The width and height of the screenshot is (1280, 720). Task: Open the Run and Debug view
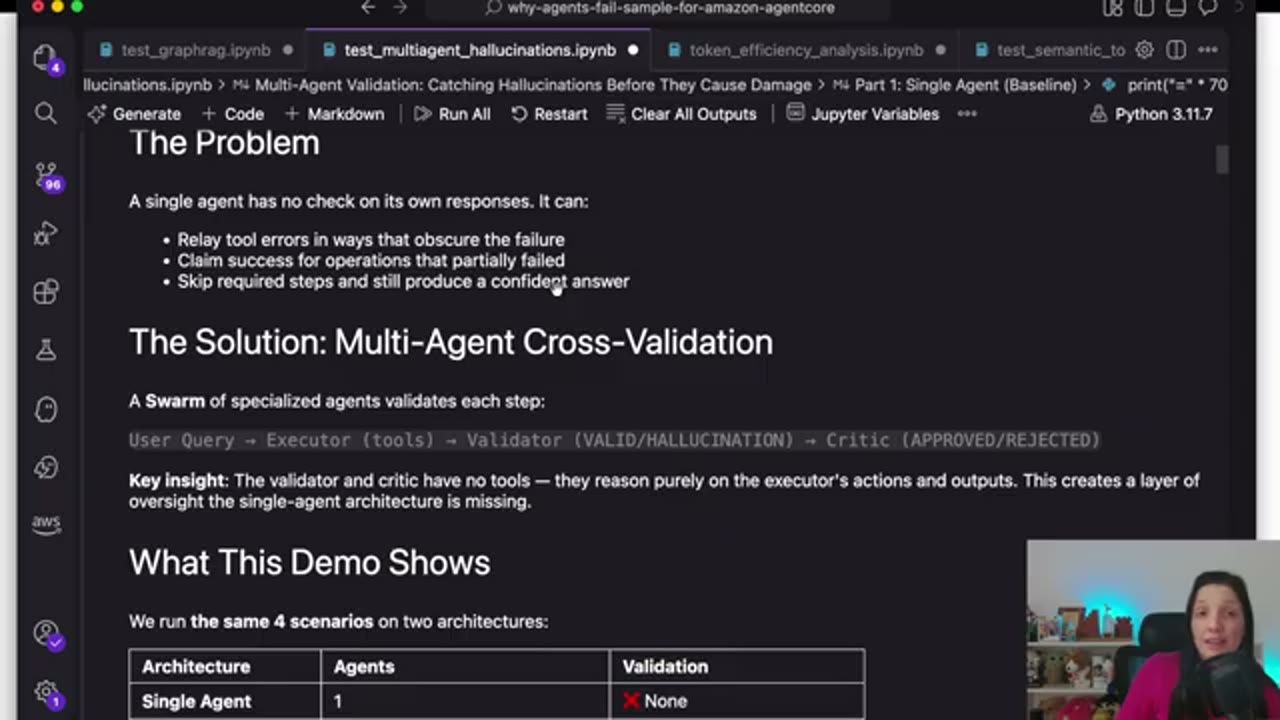pos(45,235)
